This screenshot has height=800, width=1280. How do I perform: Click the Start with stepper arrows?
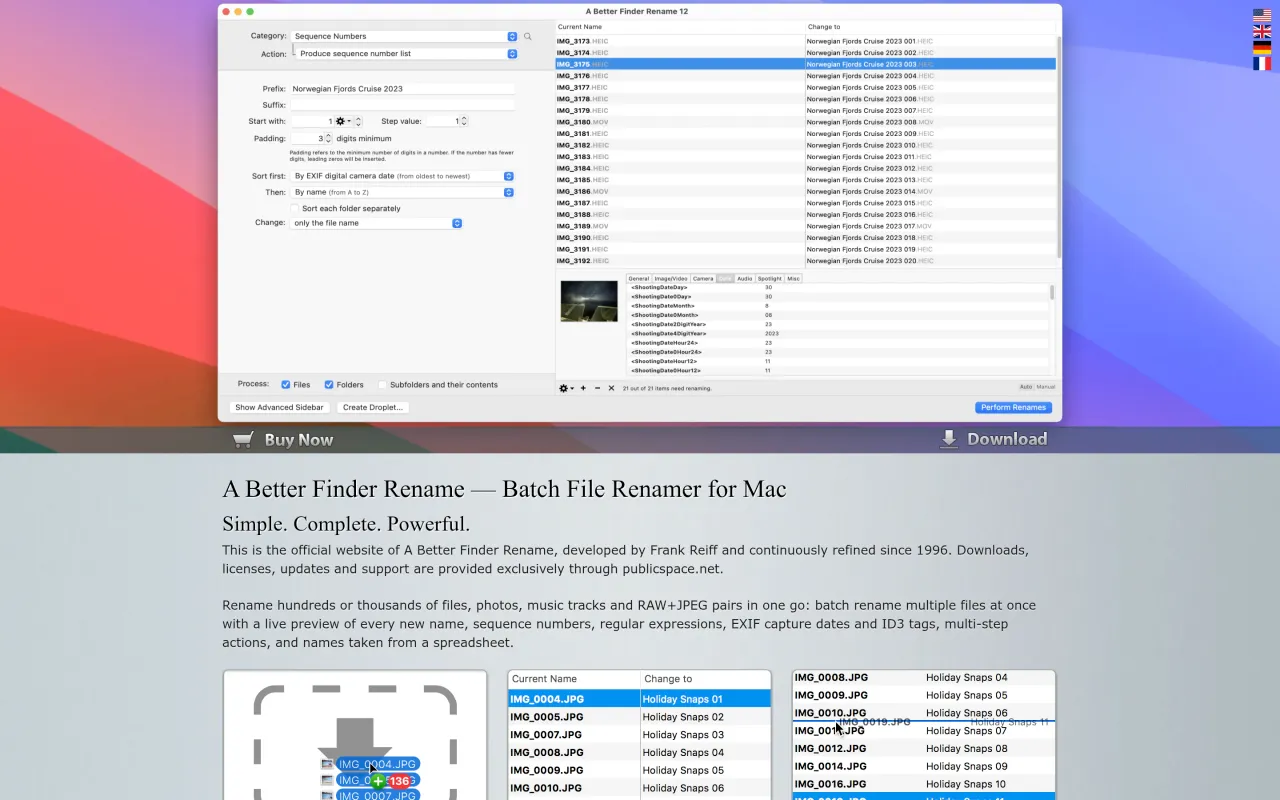(x=358, y=121)
